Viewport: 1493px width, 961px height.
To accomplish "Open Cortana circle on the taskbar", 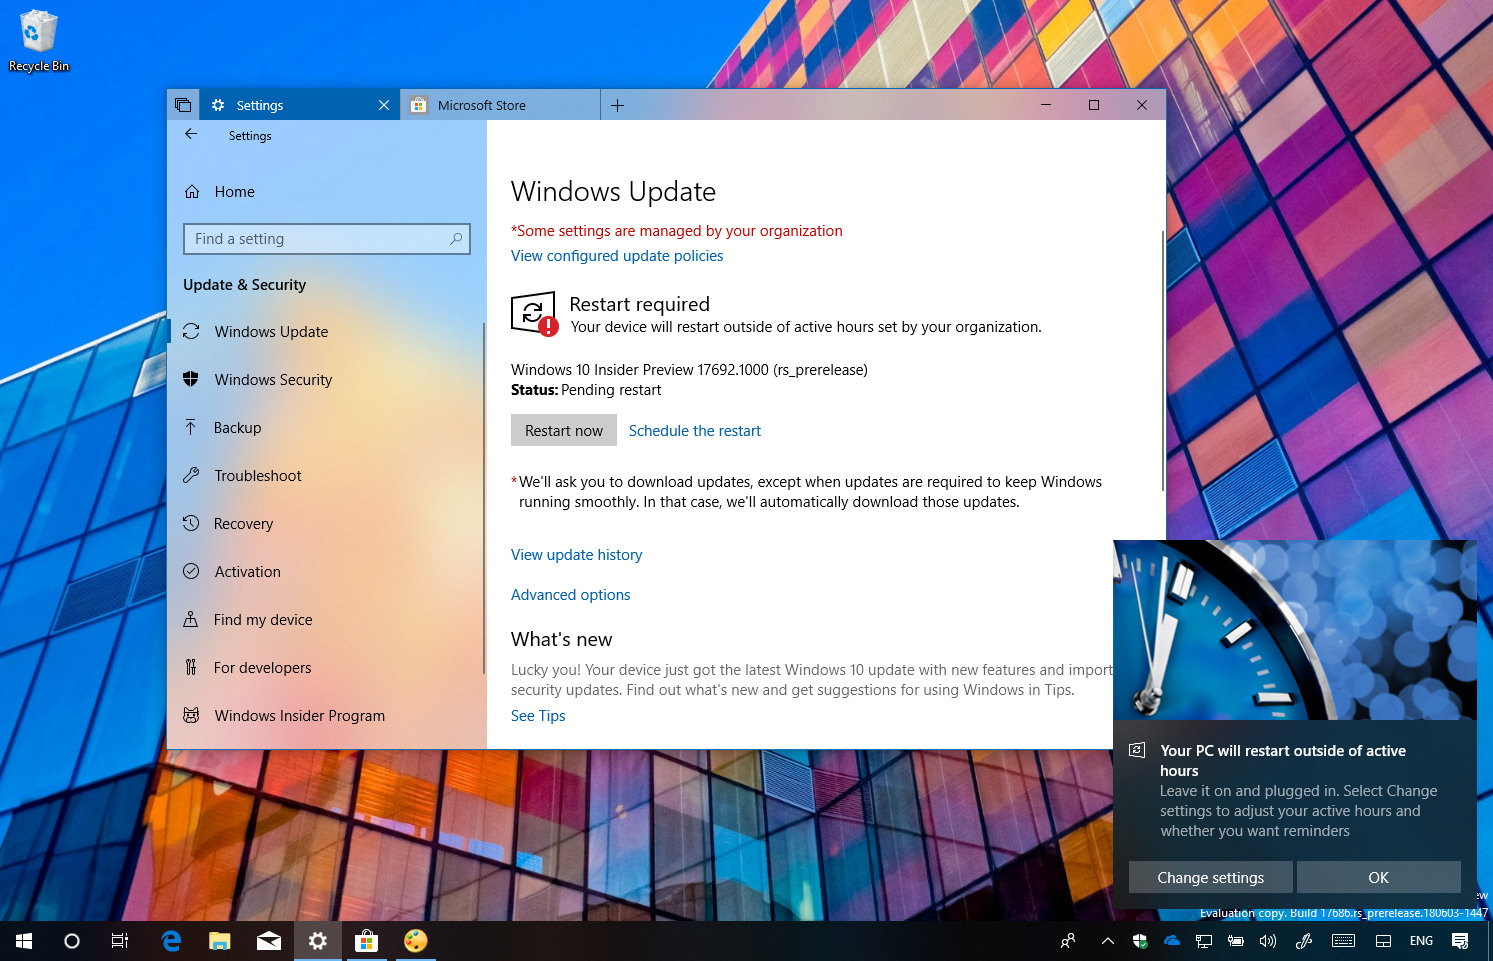I will click(x=72, y=941).
